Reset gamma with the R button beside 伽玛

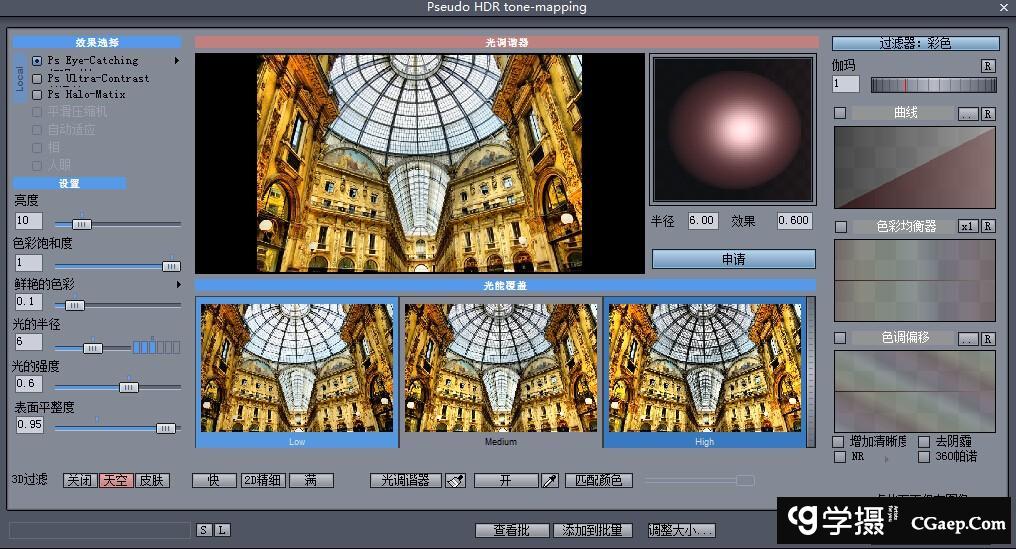click(988, 66)
